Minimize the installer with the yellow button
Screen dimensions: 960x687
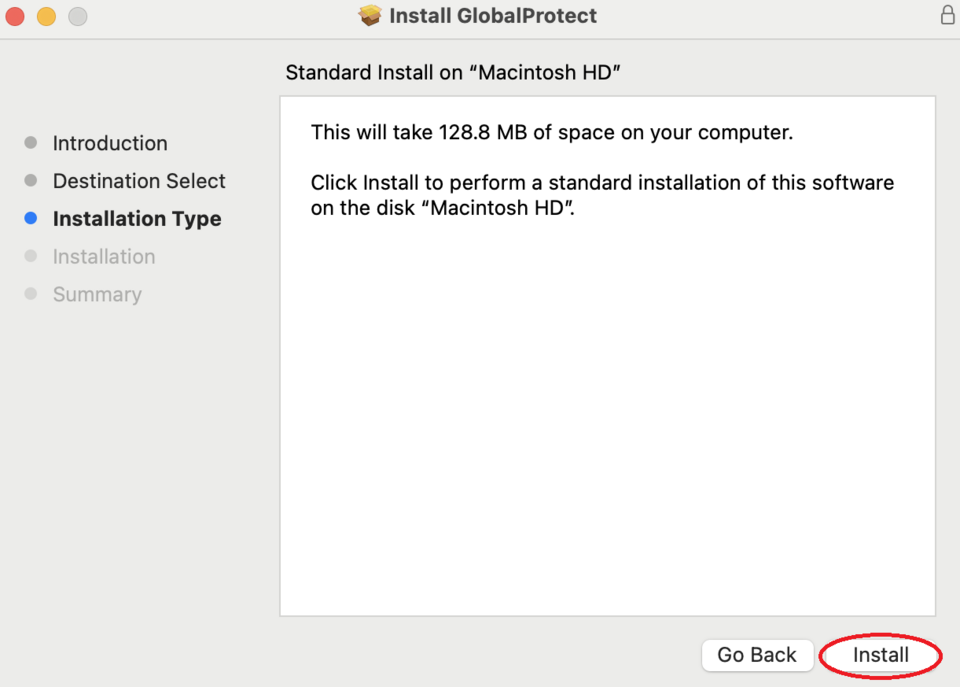(x=46, y=16)
